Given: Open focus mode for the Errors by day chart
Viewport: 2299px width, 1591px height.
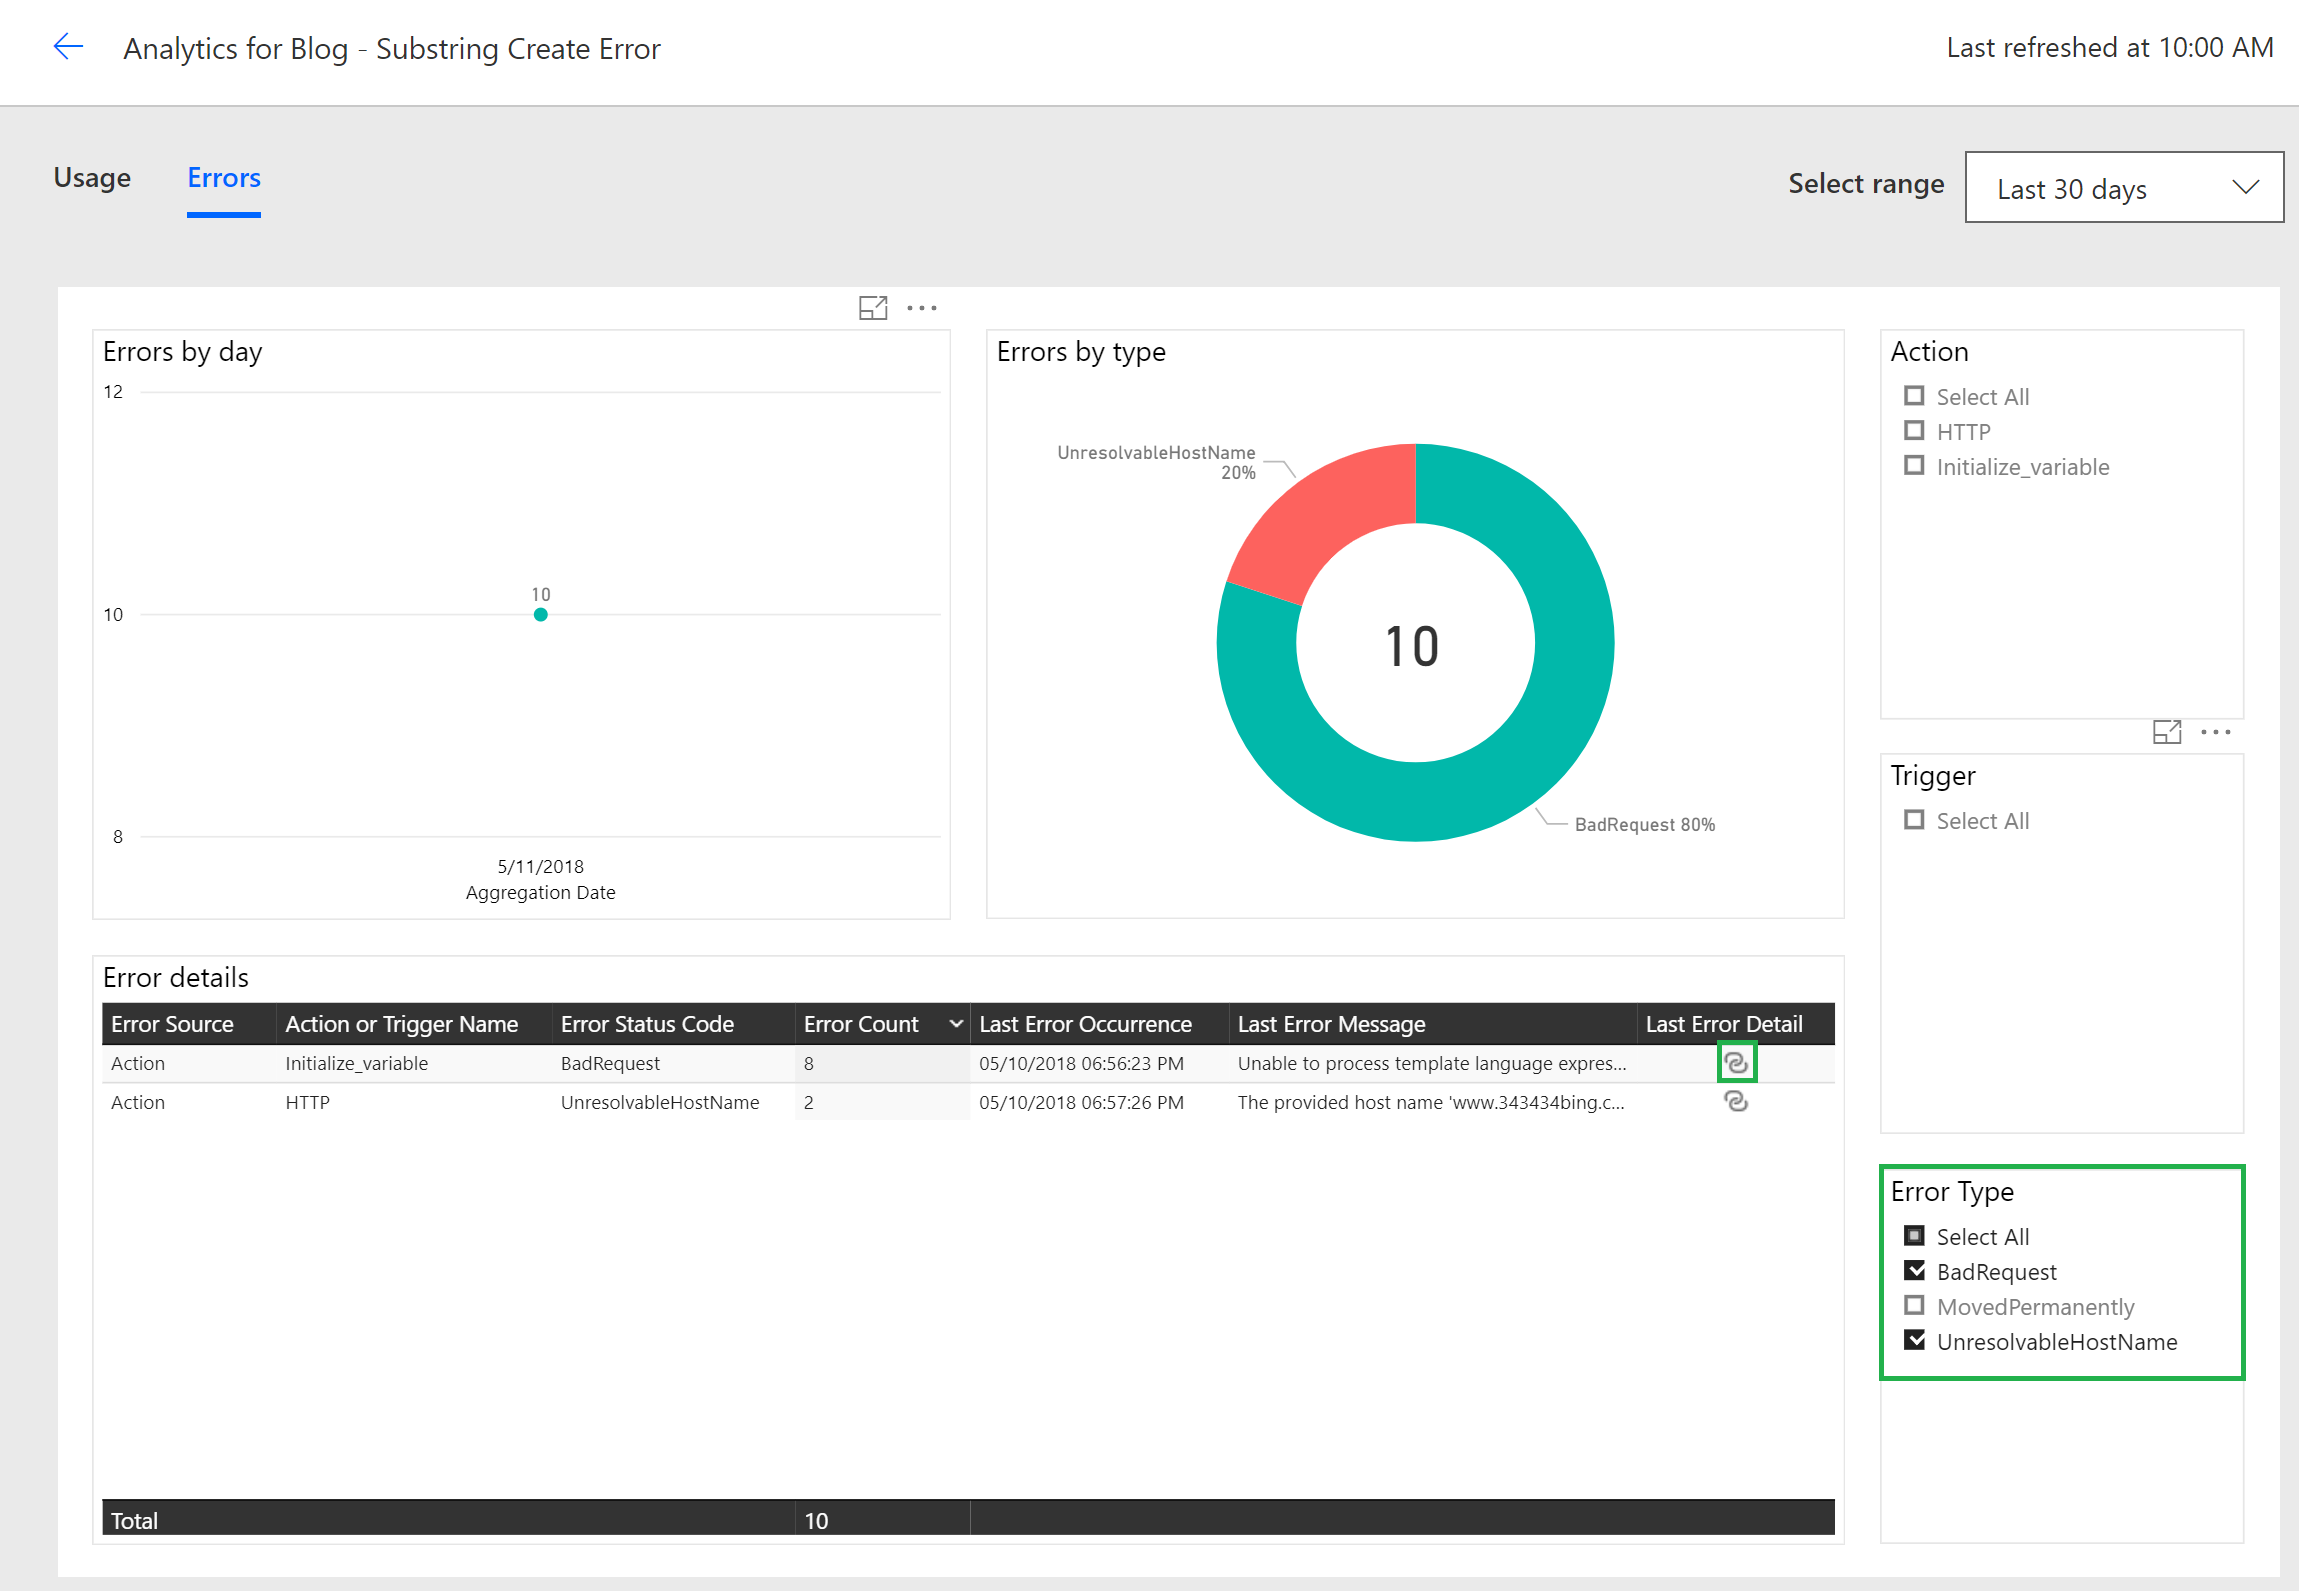Looking at the screenshot, I should click(x=873, y=307).
